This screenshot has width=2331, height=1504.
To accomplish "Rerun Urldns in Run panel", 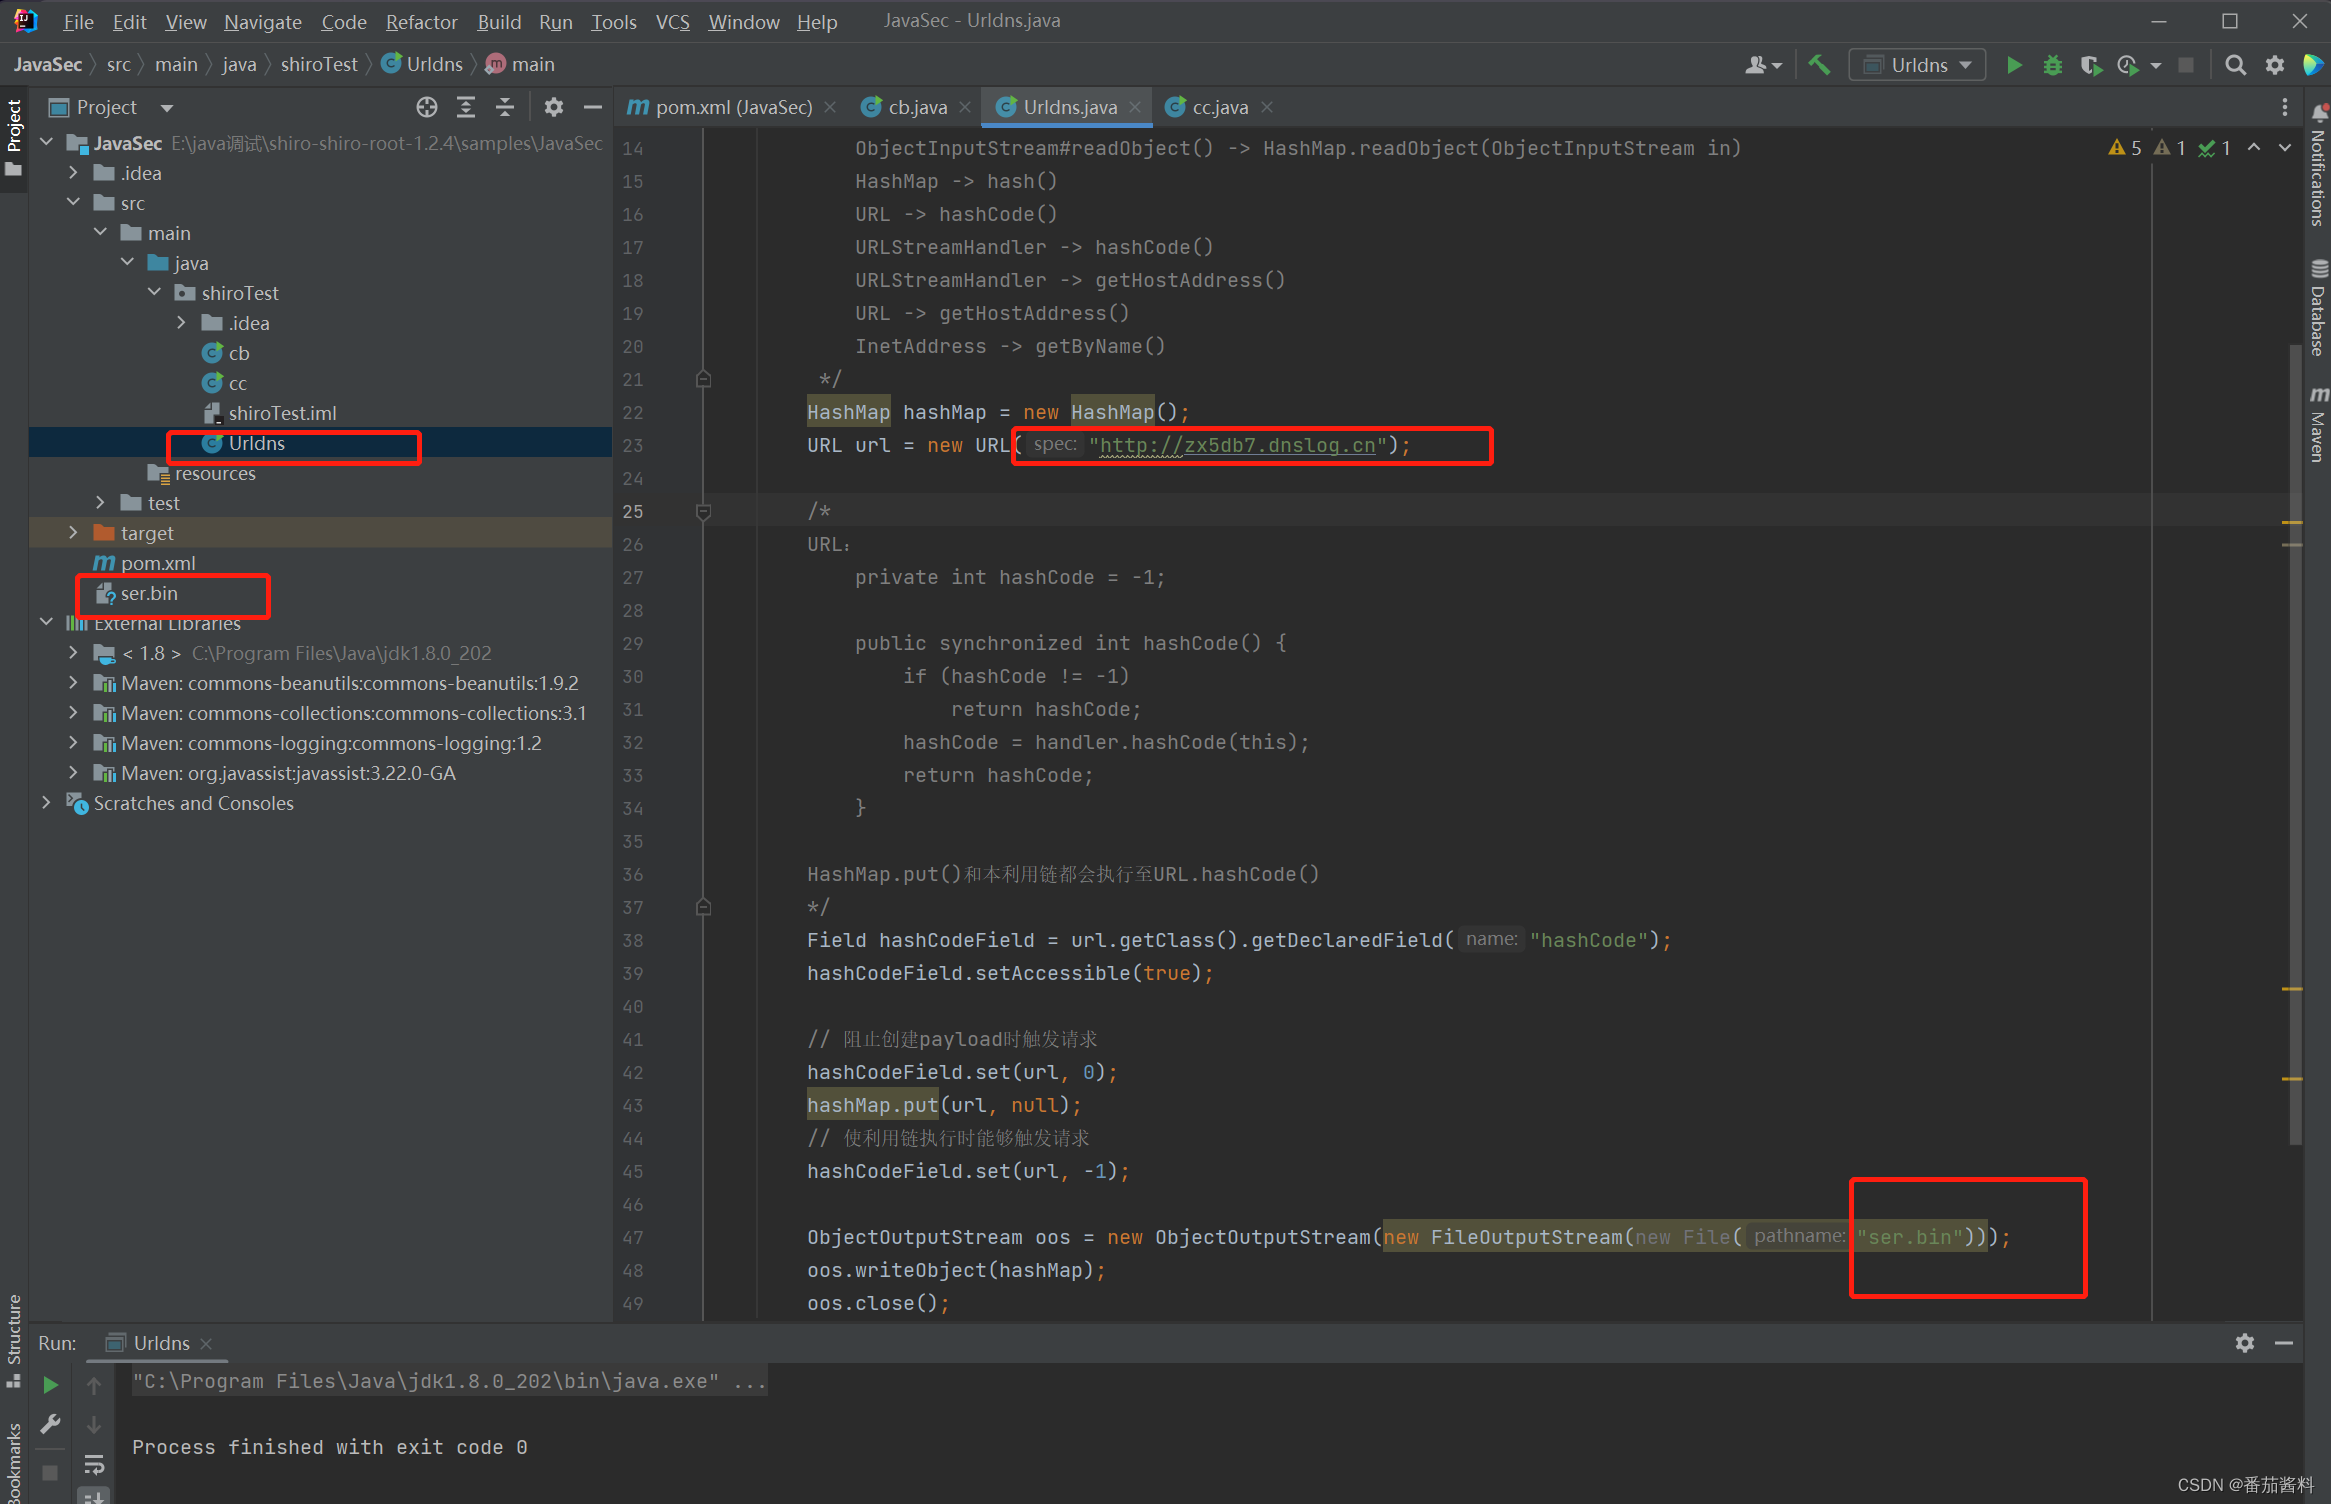I will coord(50,1385).
